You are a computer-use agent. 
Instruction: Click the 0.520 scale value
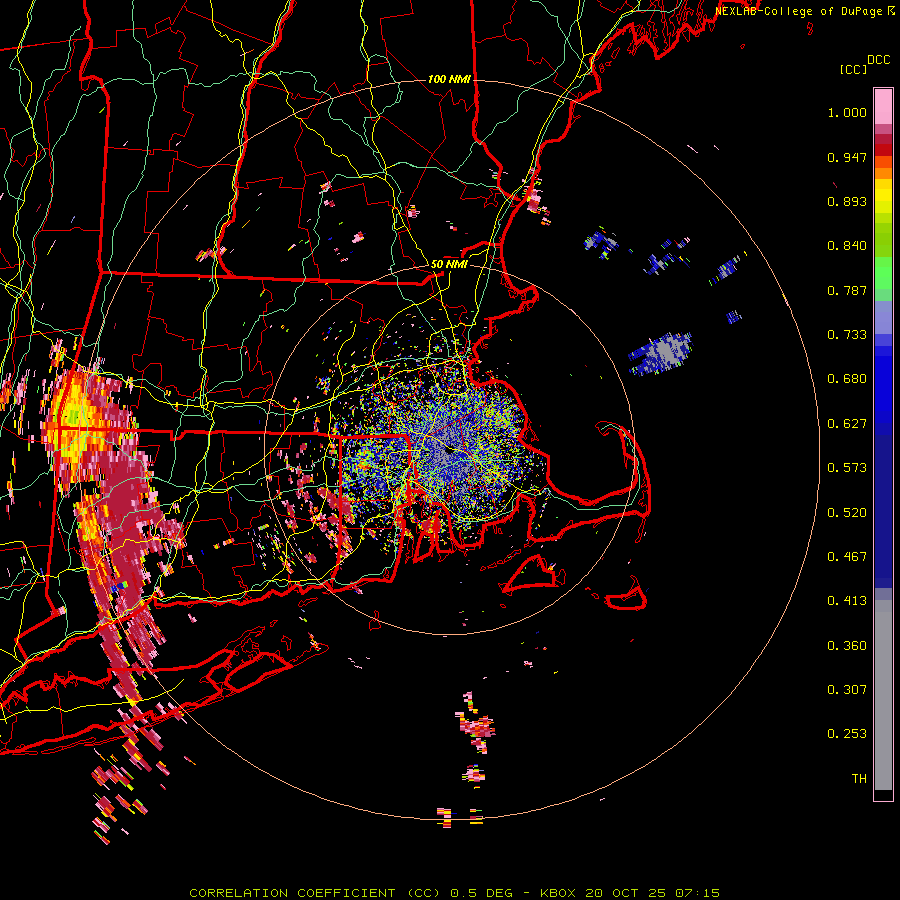pos(847,513)
